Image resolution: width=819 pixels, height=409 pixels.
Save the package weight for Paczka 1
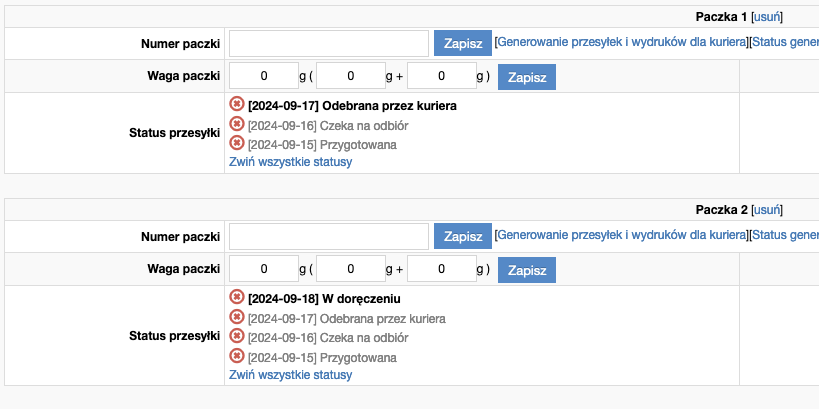[527, 76]
